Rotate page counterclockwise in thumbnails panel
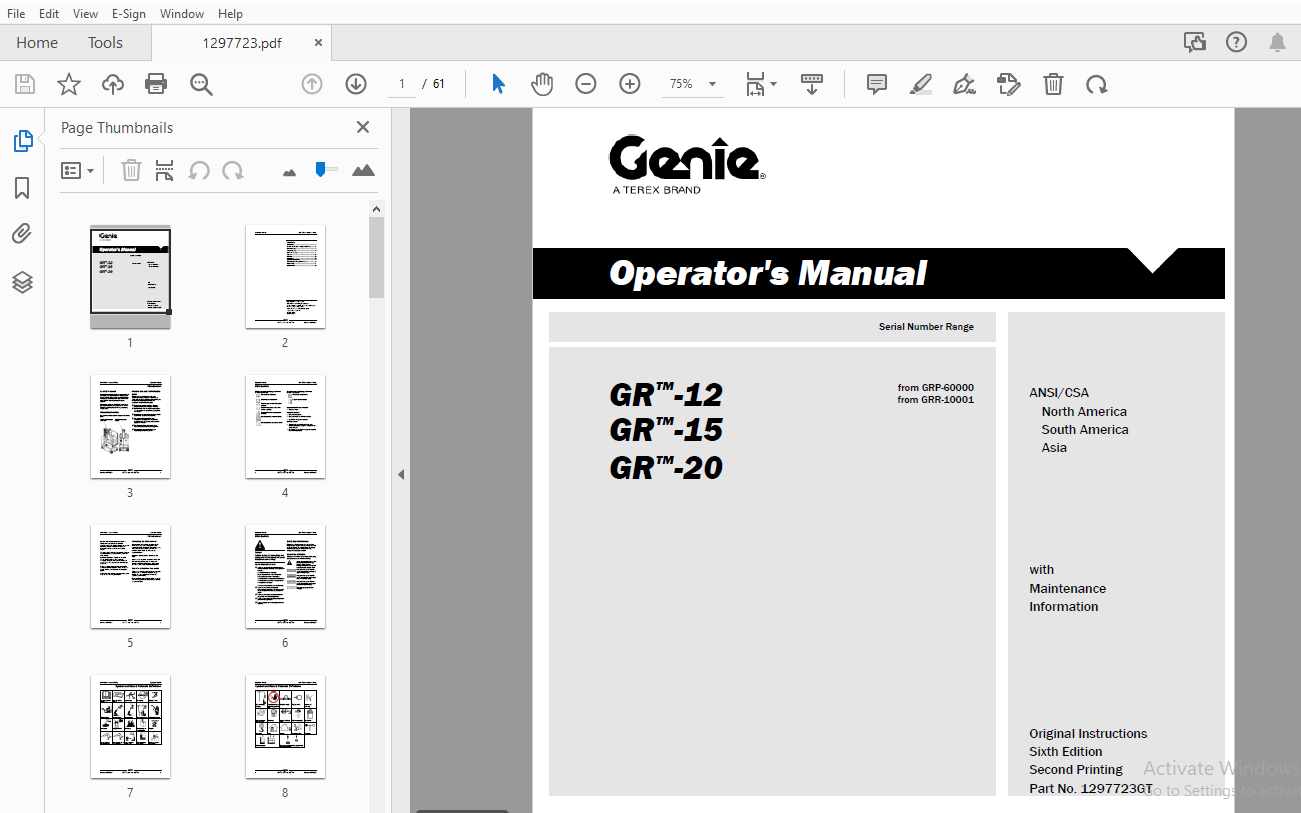The image size is (1301, 813). click(x=199, y=170)
